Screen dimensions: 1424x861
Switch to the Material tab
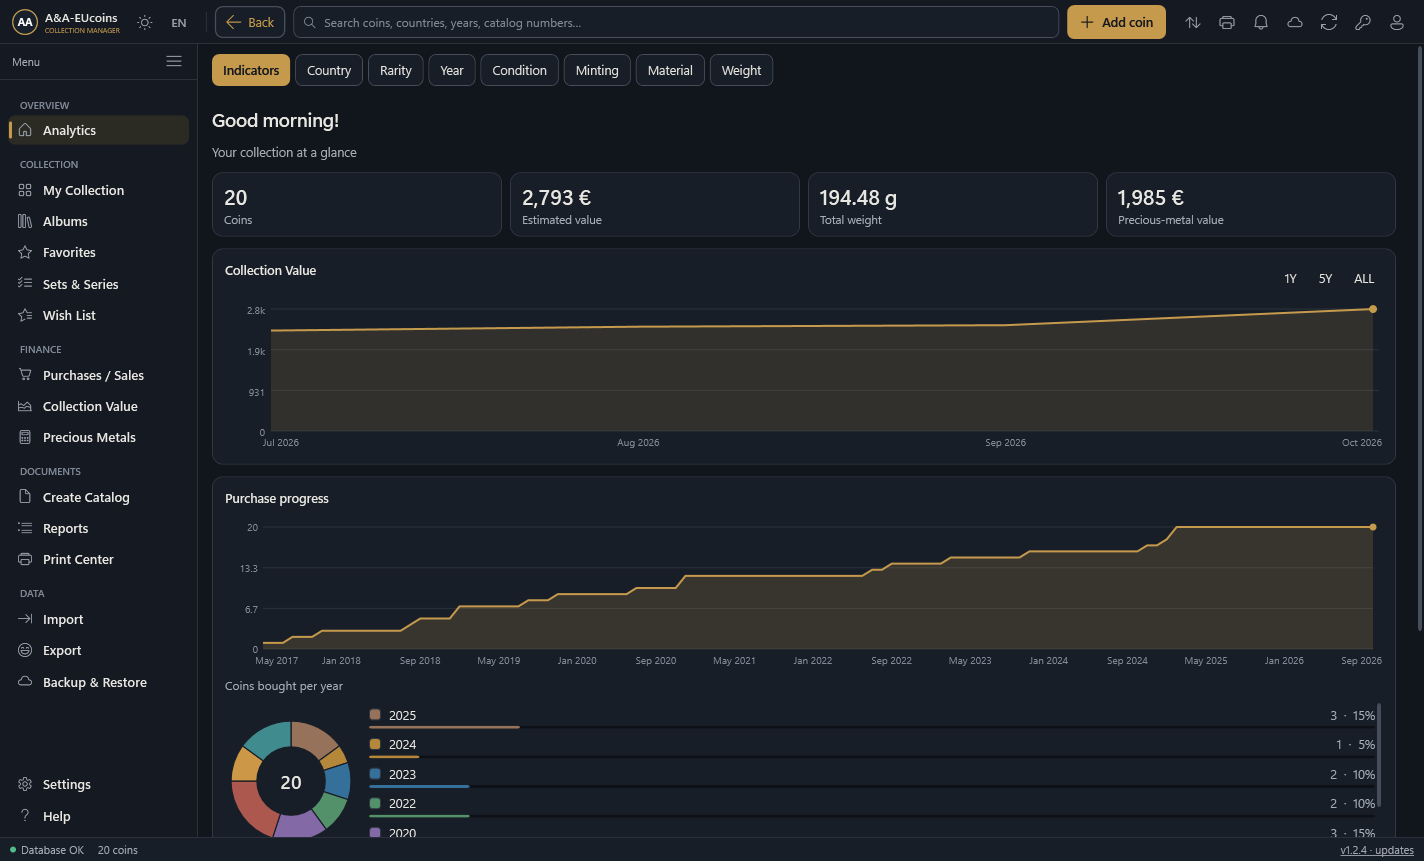[670, 70]
